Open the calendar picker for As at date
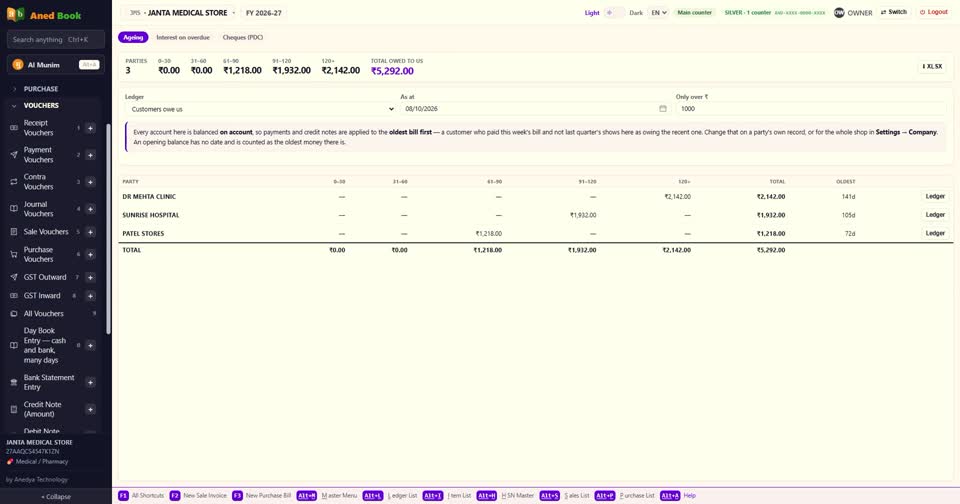This screenshot has height=504, width=960. [x=662, y=108]
